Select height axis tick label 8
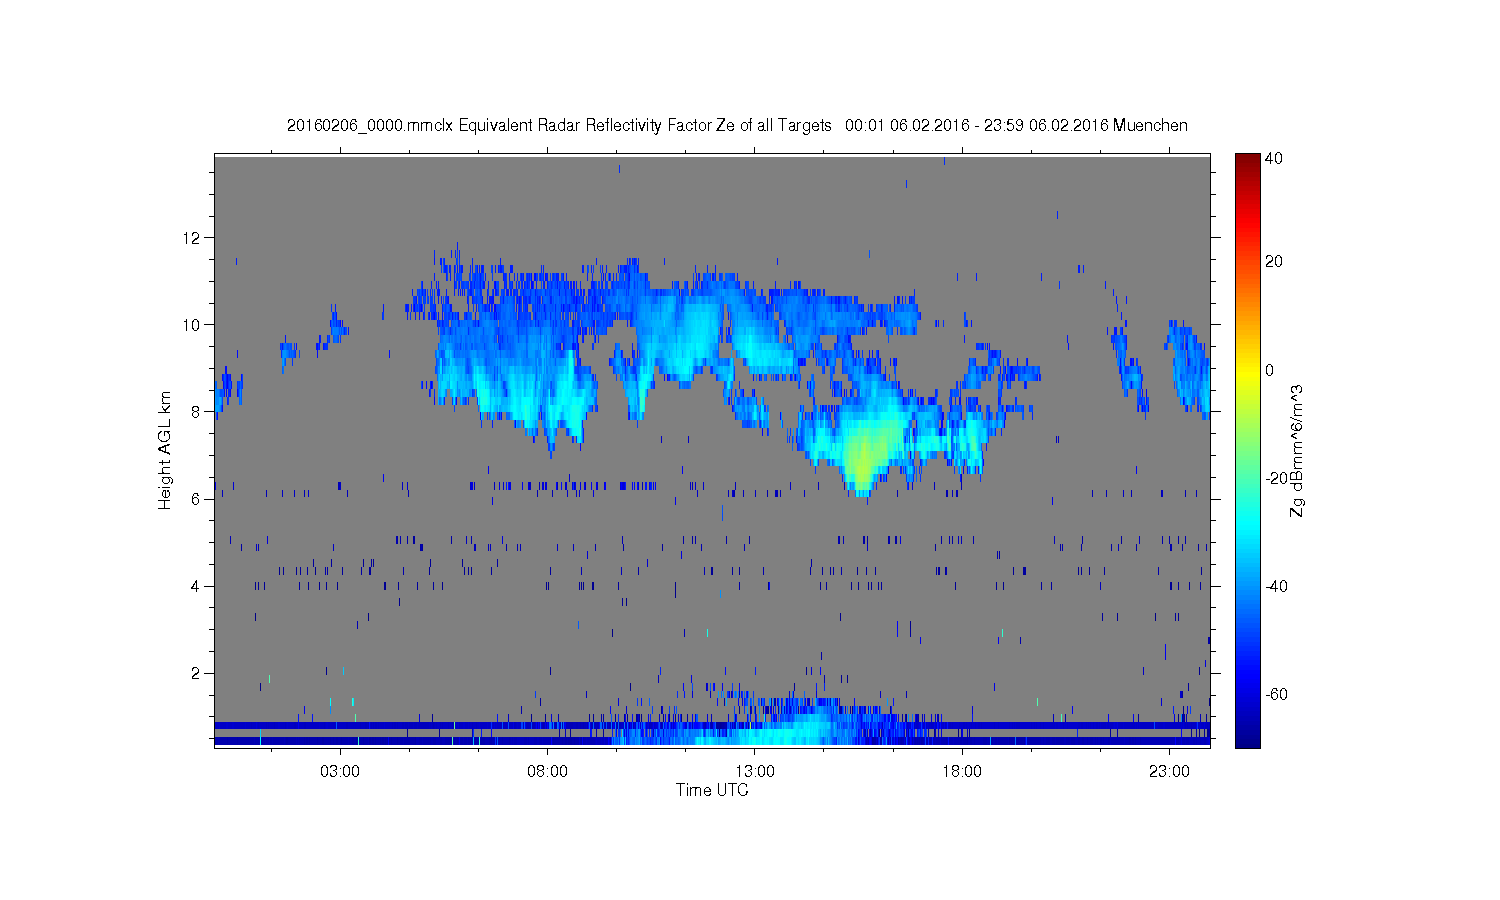This screenshot has height=900, width=1500. click(x=197, y=412)
